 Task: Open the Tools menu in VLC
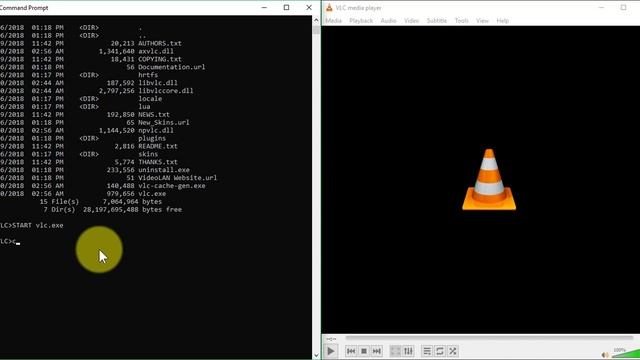click(462, 20)
